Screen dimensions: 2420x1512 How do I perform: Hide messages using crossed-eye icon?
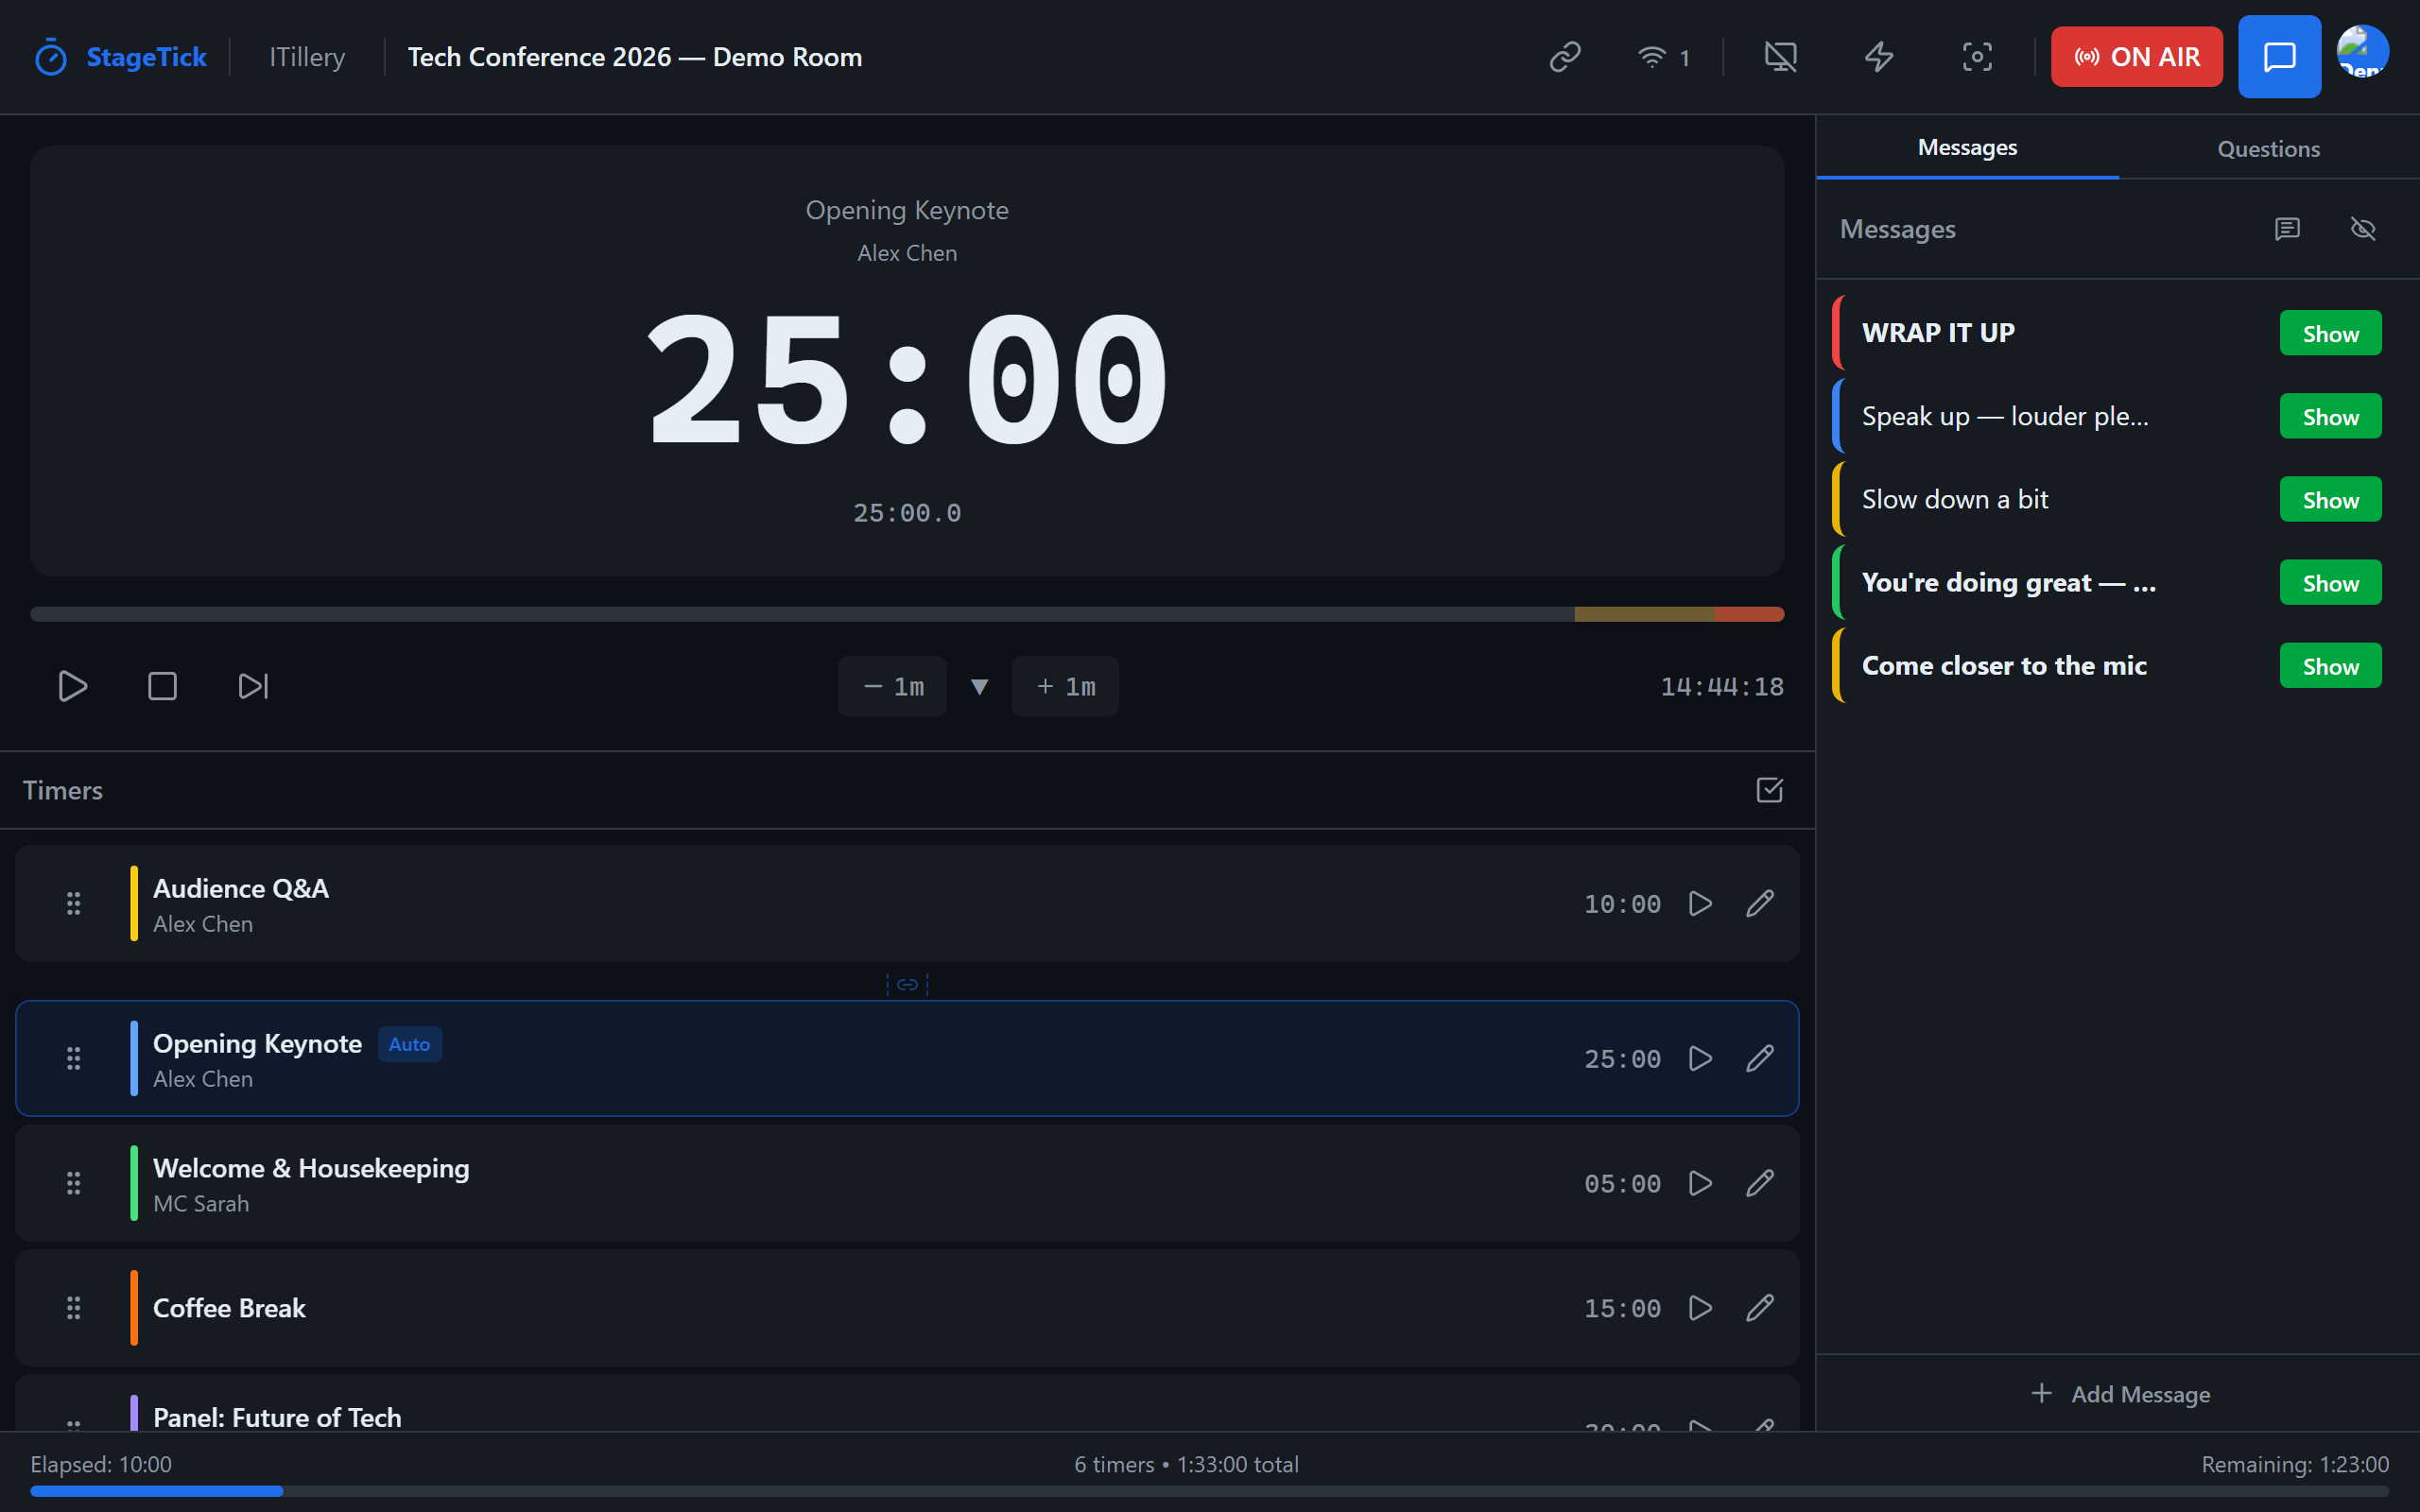pyautogui.click(x=2363, y=229)
